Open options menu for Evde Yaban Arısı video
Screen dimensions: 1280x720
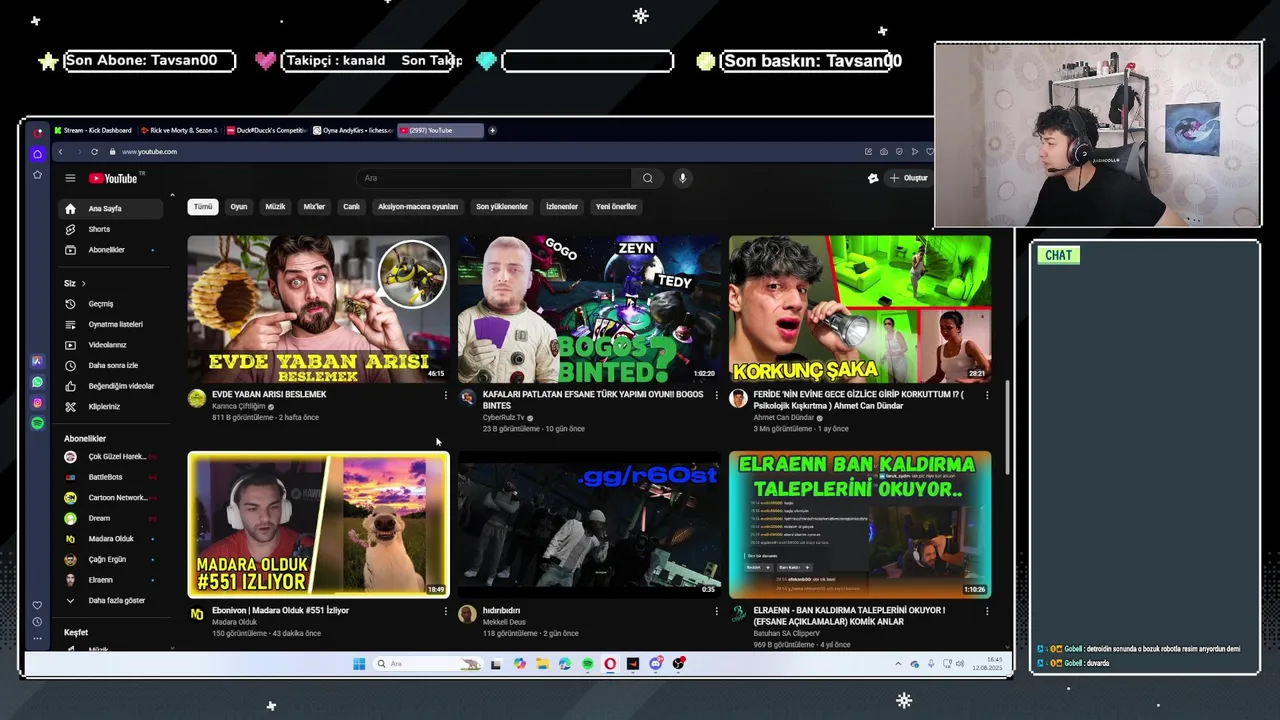445,395
